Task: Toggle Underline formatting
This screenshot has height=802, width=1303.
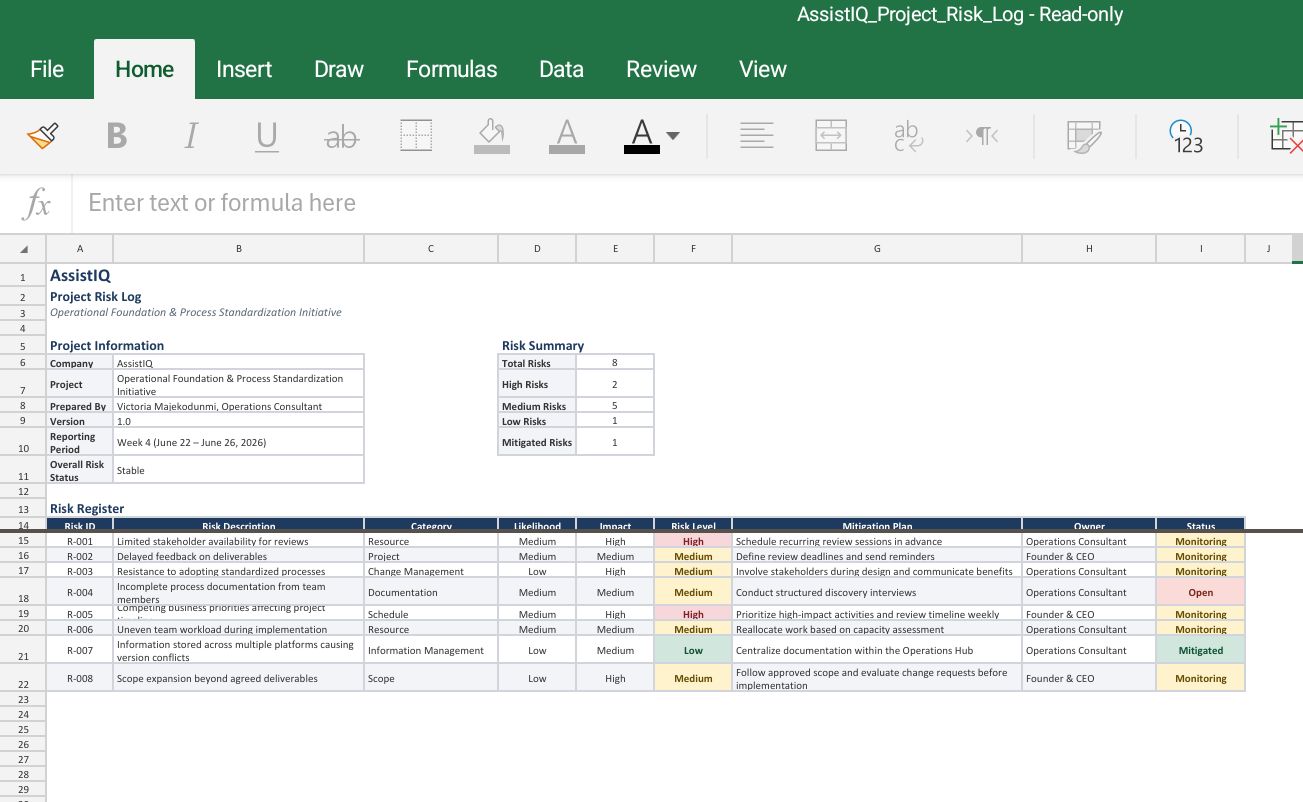Action: [266, 136]
